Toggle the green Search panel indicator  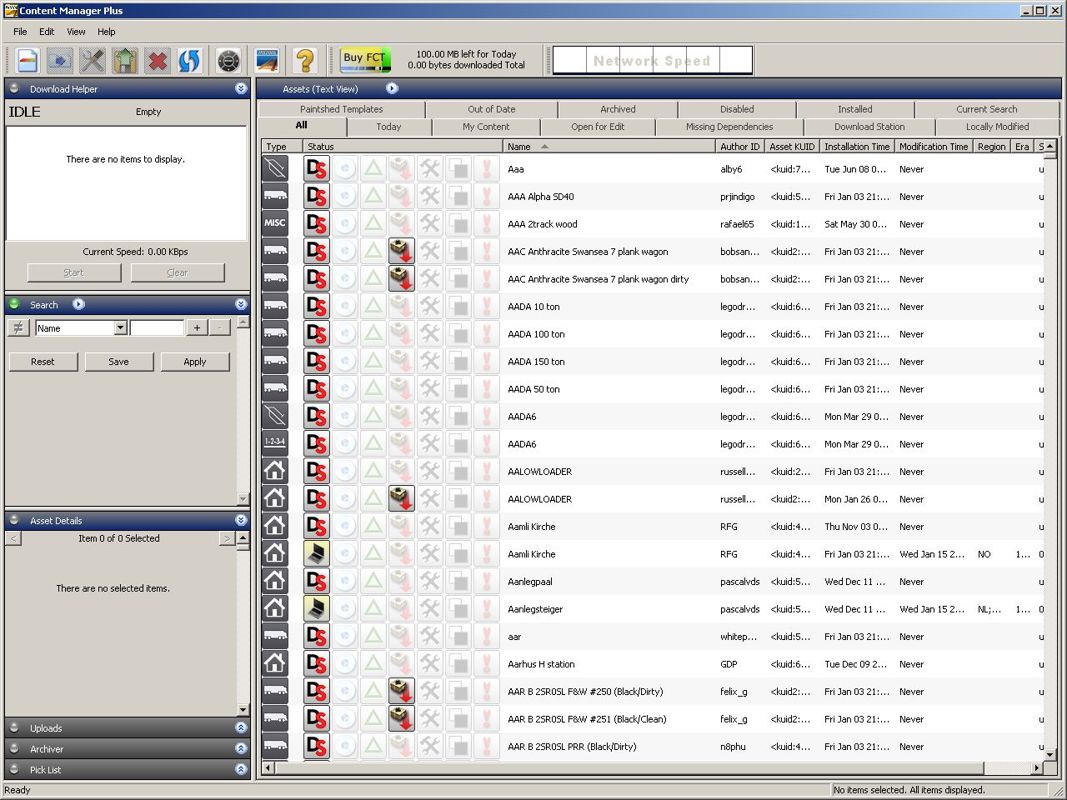pos(15,305)
